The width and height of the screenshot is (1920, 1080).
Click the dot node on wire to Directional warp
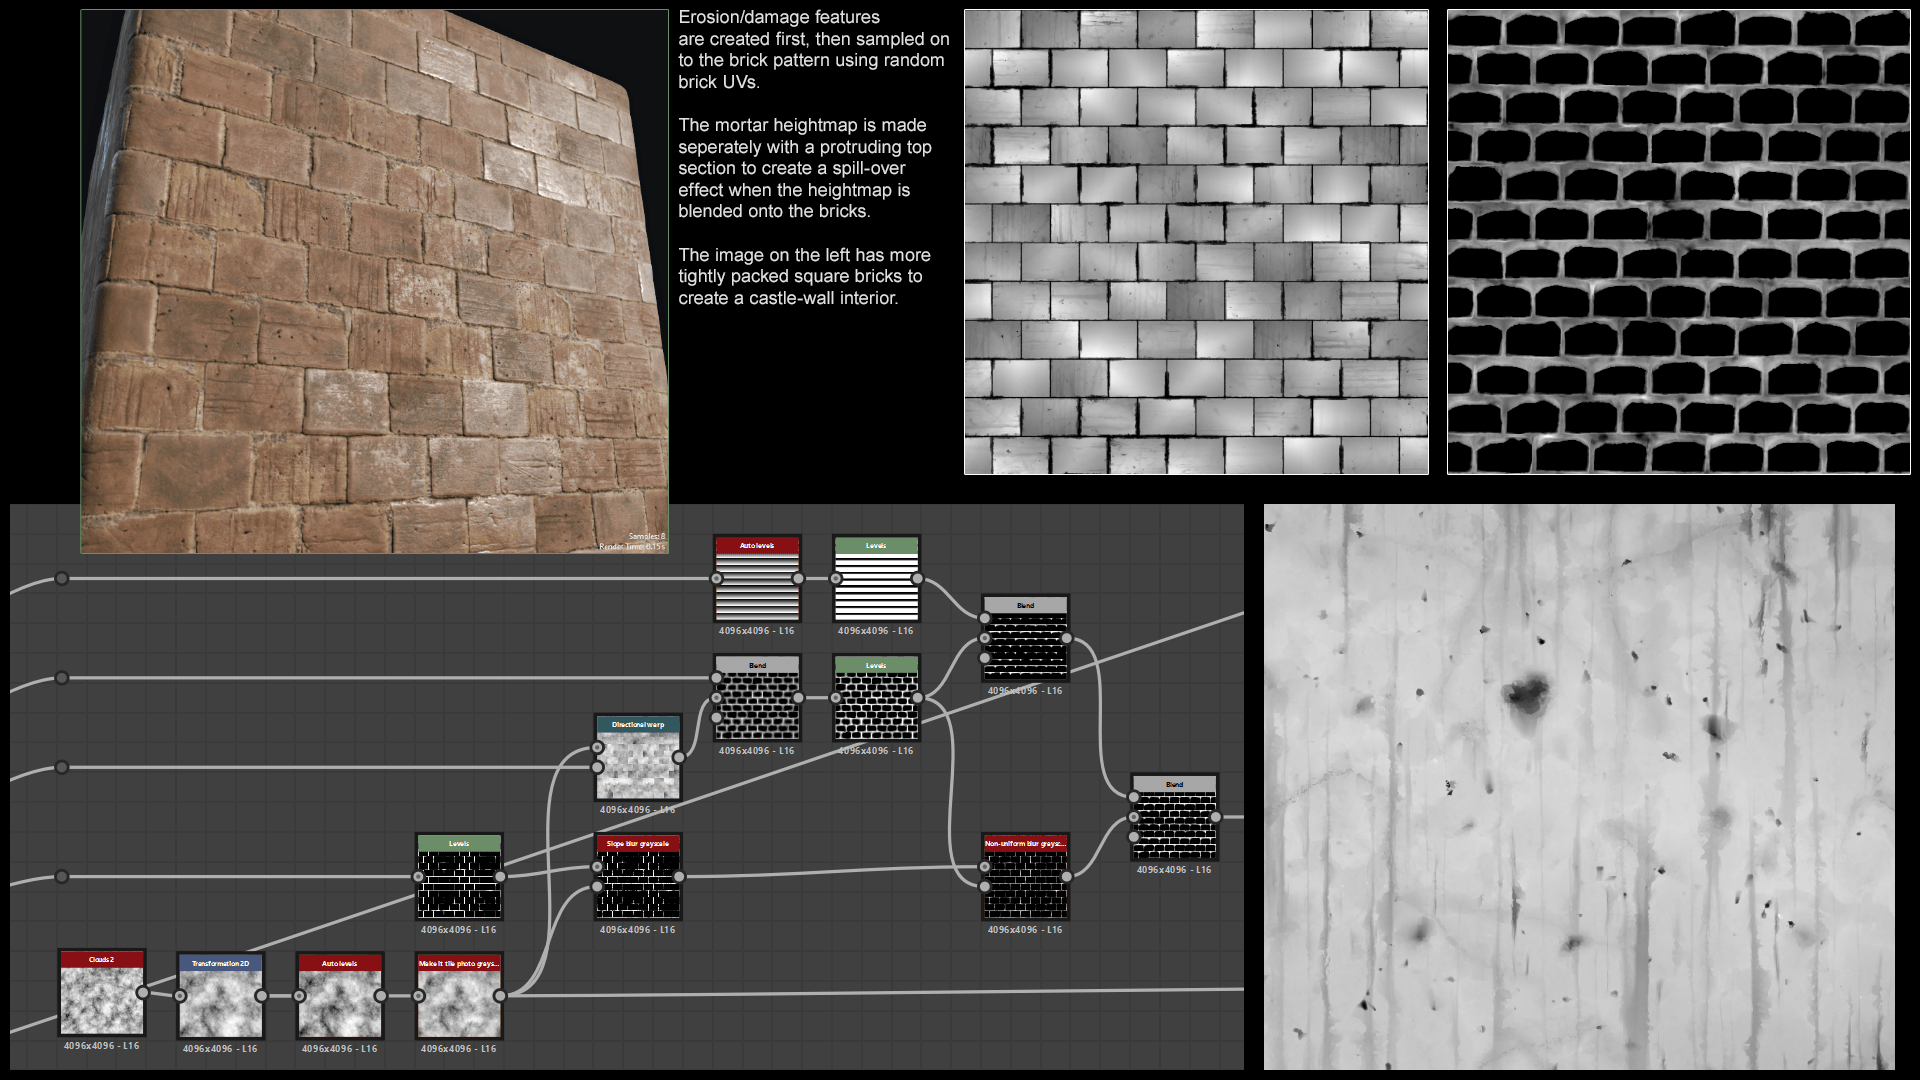click(x=62, y=767)
